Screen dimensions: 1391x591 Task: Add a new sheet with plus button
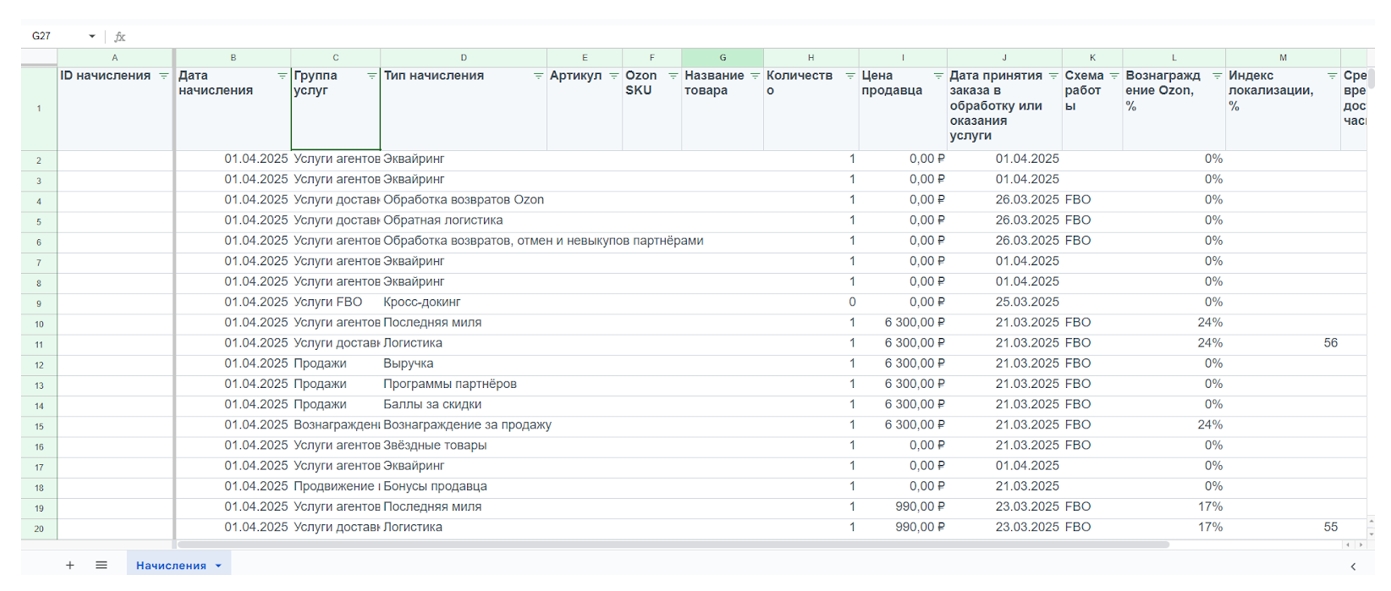pos(70,565)
